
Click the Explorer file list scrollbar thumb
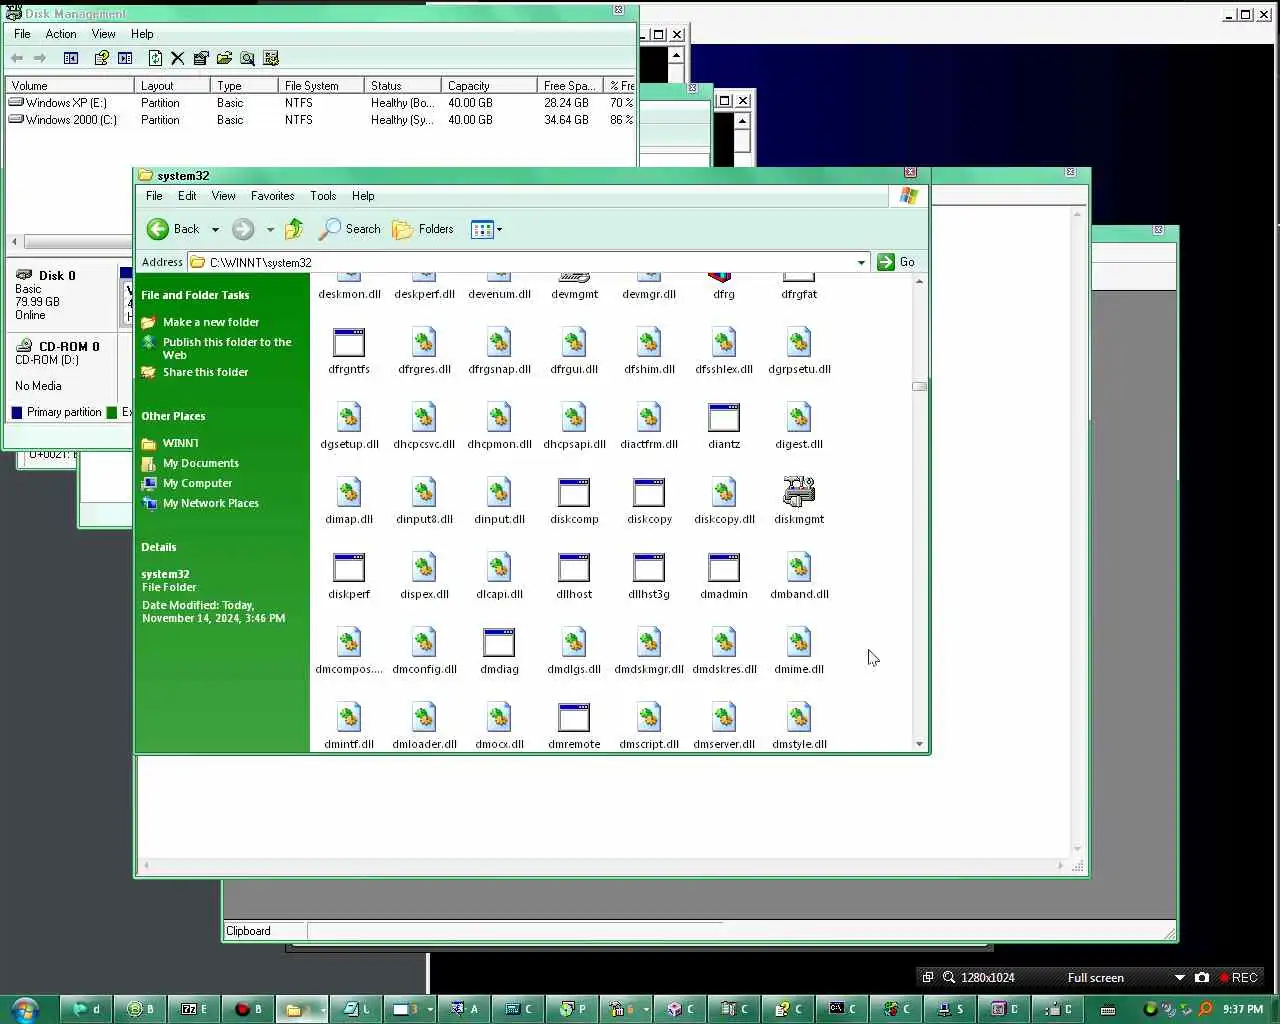pos(919,386)
